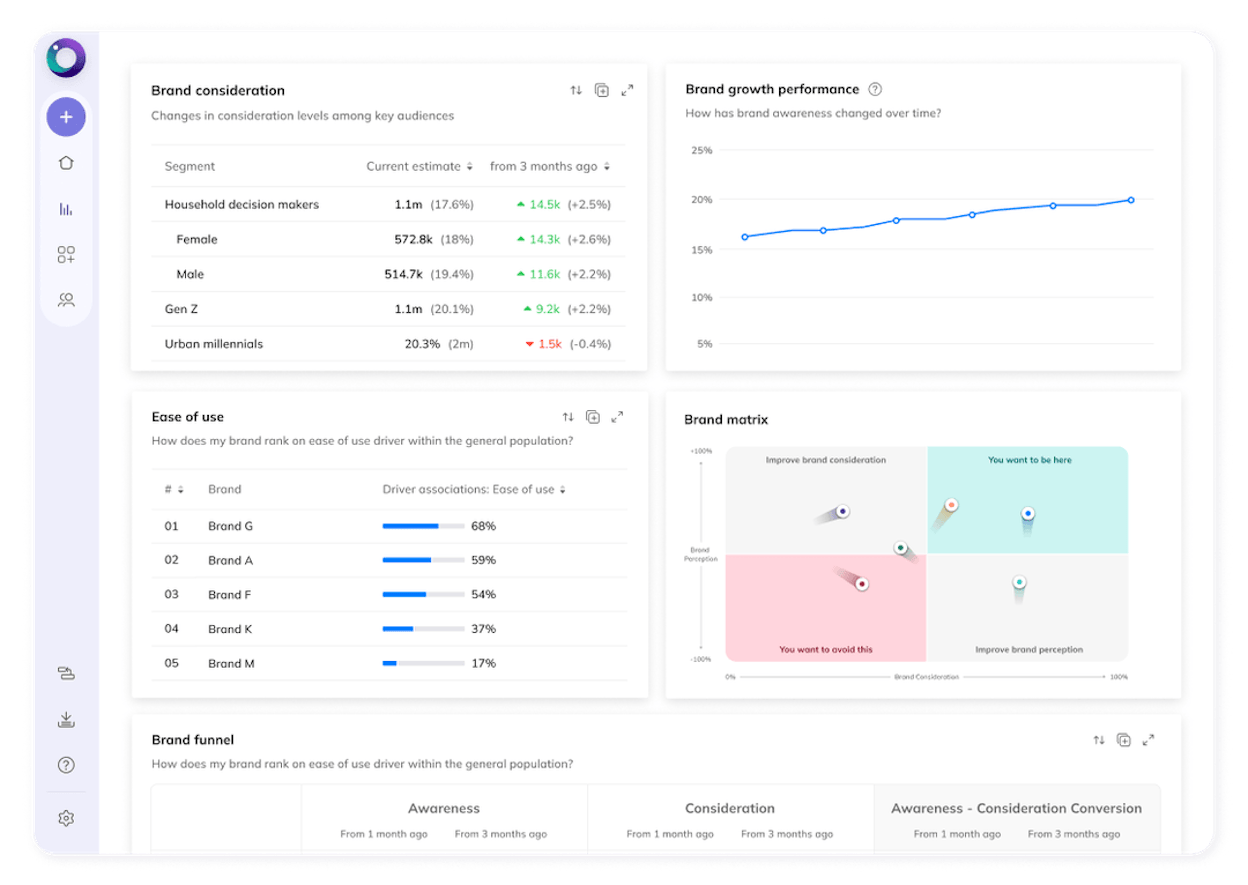The width and height of the screenshot is (1248, 885).
Task: Click the purple plus create button
Action: [x=66, y=117]
